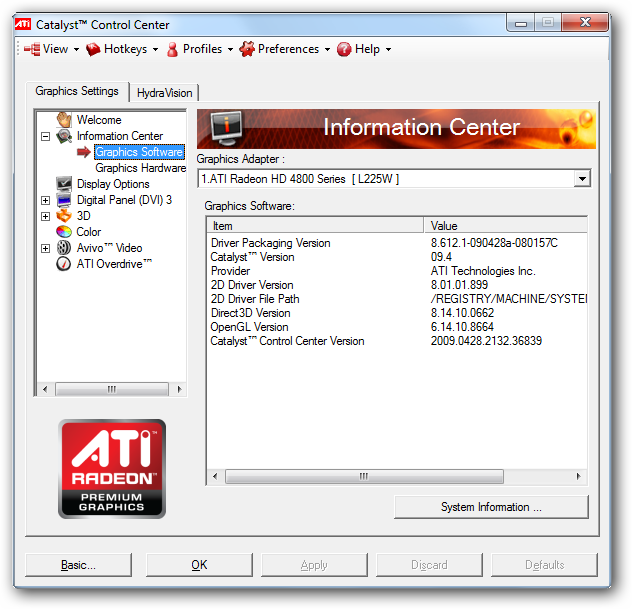This screenshot has width=632, height=609.
Task: Click the Item column header
Action: [x=315, y=225]
